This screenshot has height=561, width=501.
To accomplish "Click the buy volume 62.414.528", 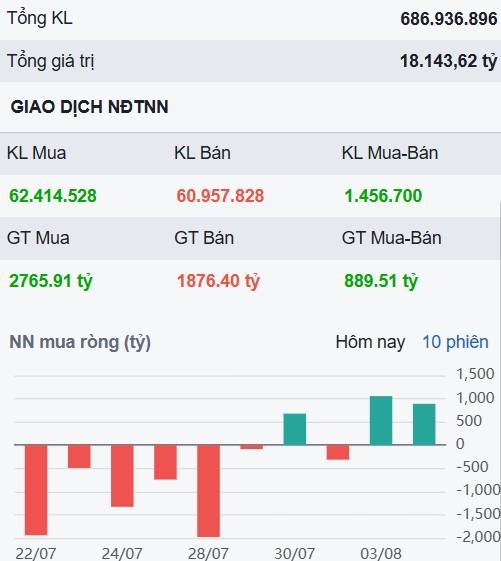I will (53, 196).
